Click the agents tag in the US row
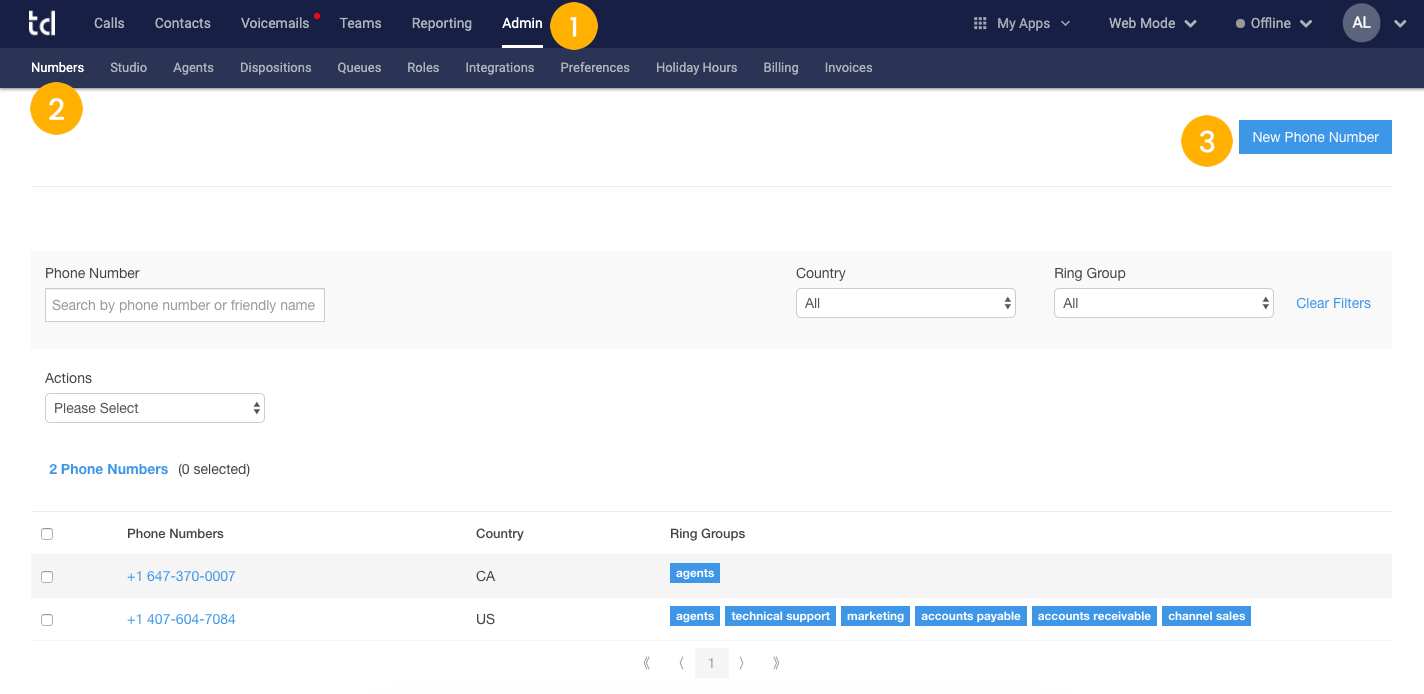Viewport: 1424px width, 694px height. click(x=695, y=616)
